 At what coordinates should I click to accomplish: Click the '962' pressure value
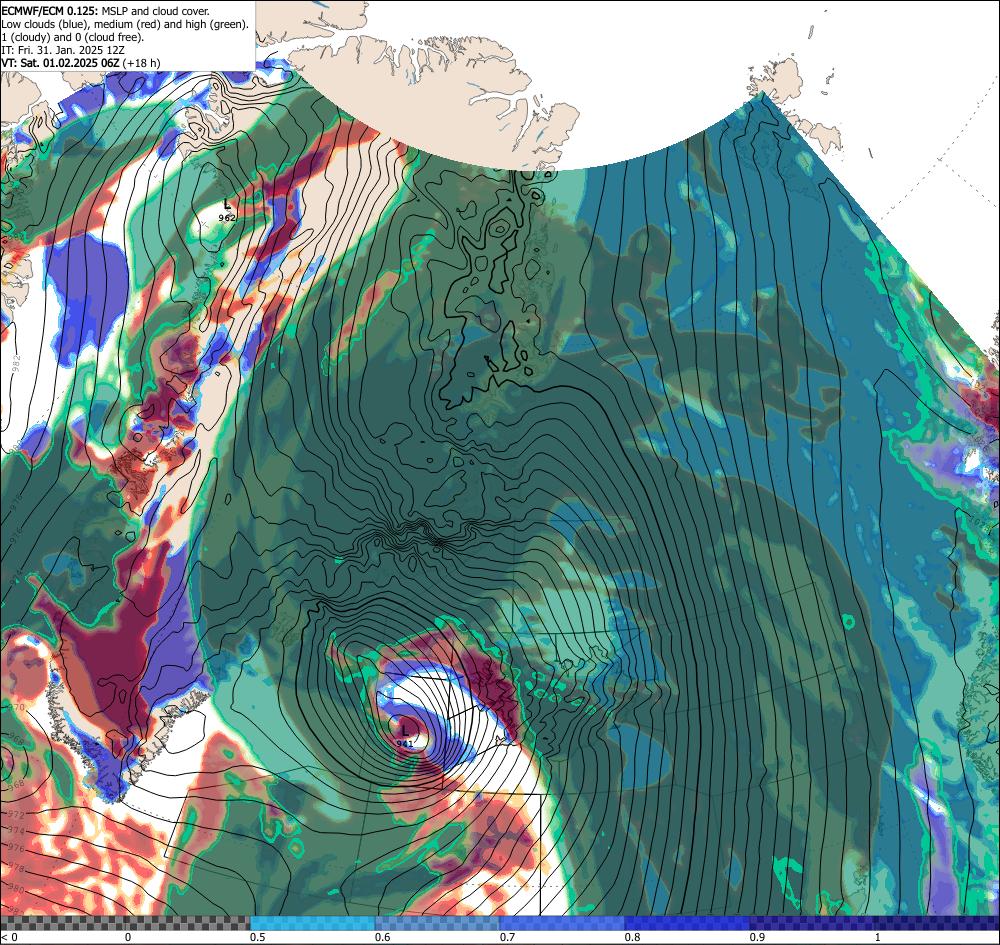[x=227, y=217]
